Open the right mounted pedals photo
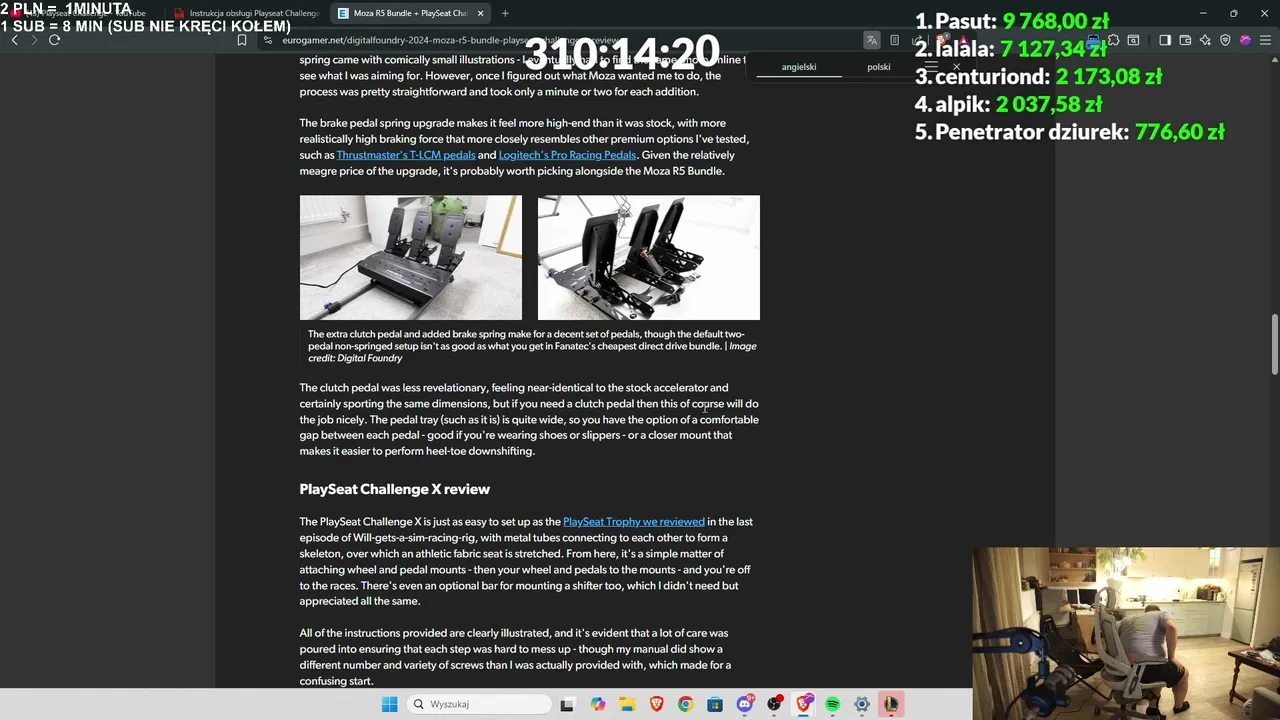The image size is (1280, 720). coord(649,258)
